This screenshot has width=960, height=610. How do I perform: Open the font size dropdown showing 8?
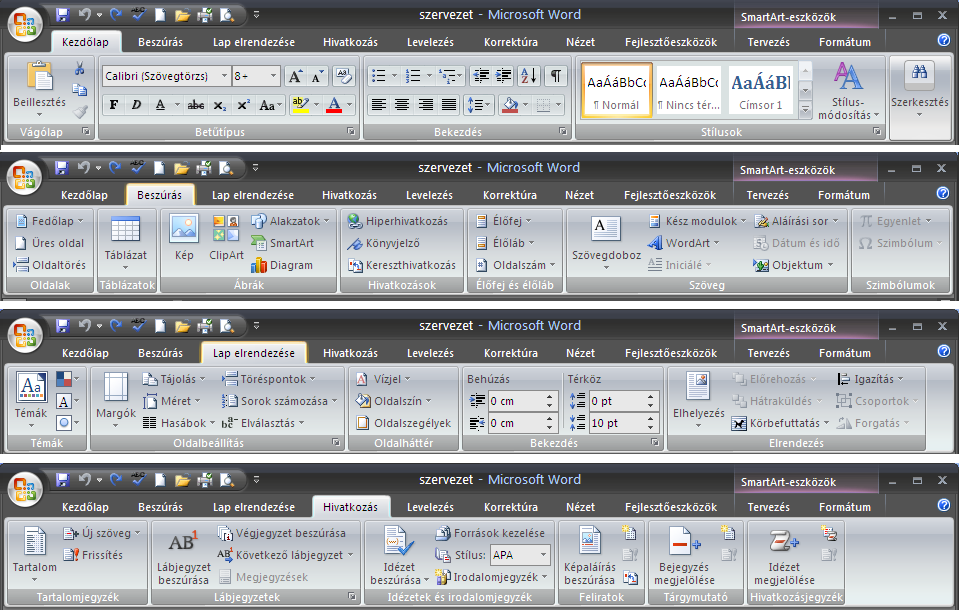click(x=273, y=76)
